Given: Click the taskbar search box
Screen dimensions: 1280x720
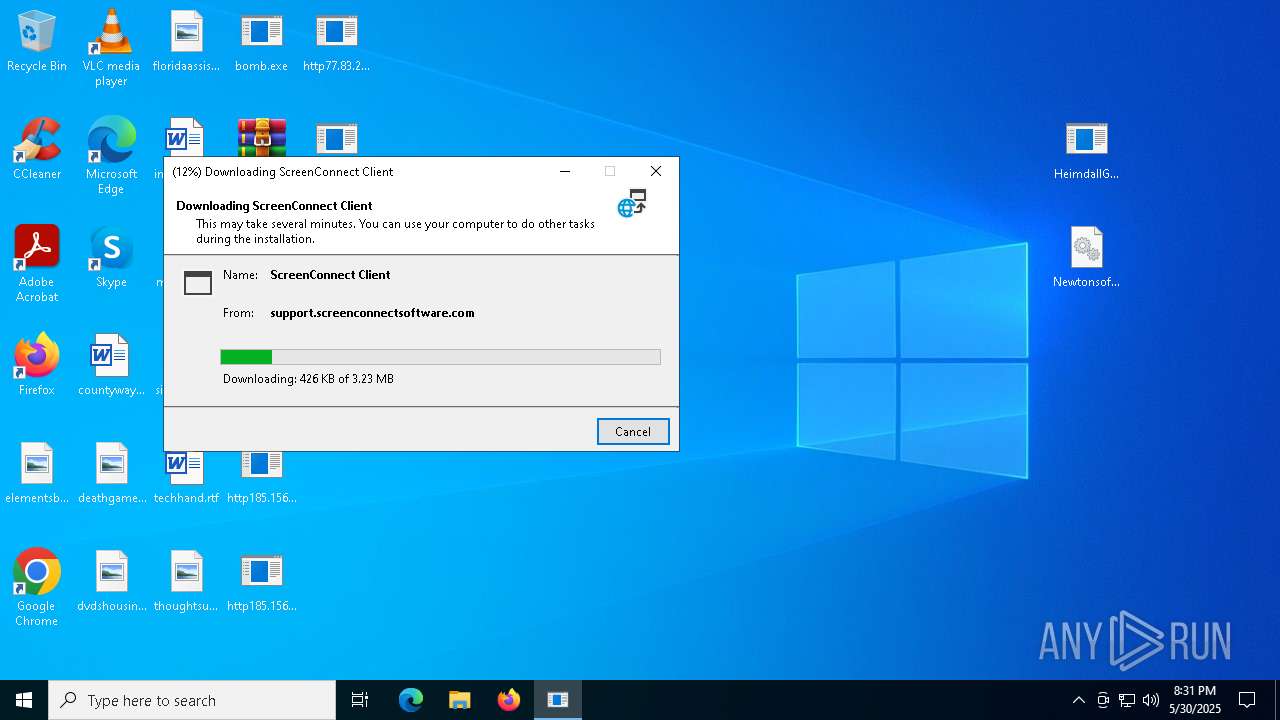Looking at the screenshot, I should [192, 700].
